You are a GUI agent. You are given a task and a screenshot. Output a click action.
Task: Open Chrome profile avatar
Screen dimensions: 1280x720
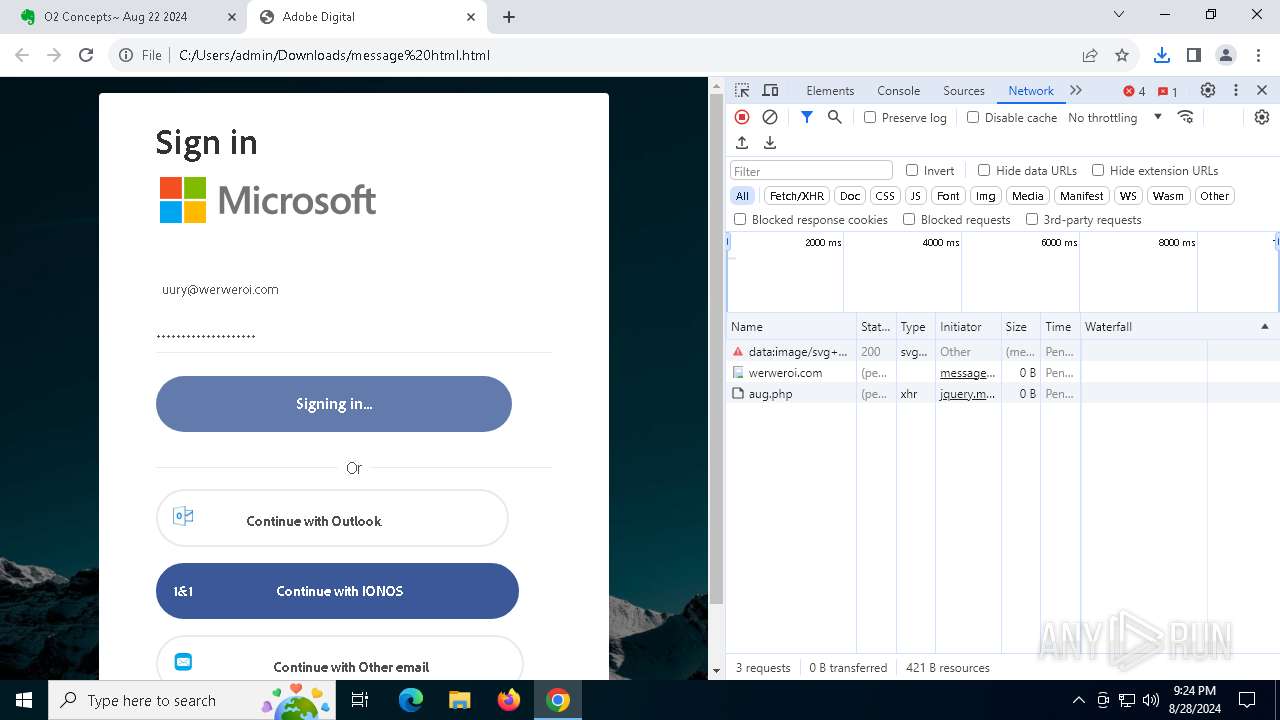coord(1226,55)
